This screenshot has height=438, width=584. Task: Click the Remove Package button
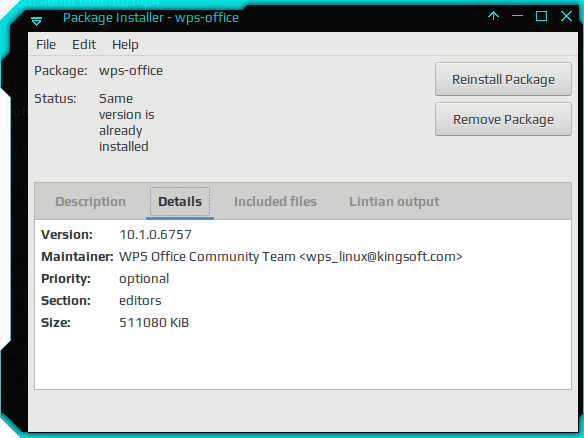[x=503, y=119]
